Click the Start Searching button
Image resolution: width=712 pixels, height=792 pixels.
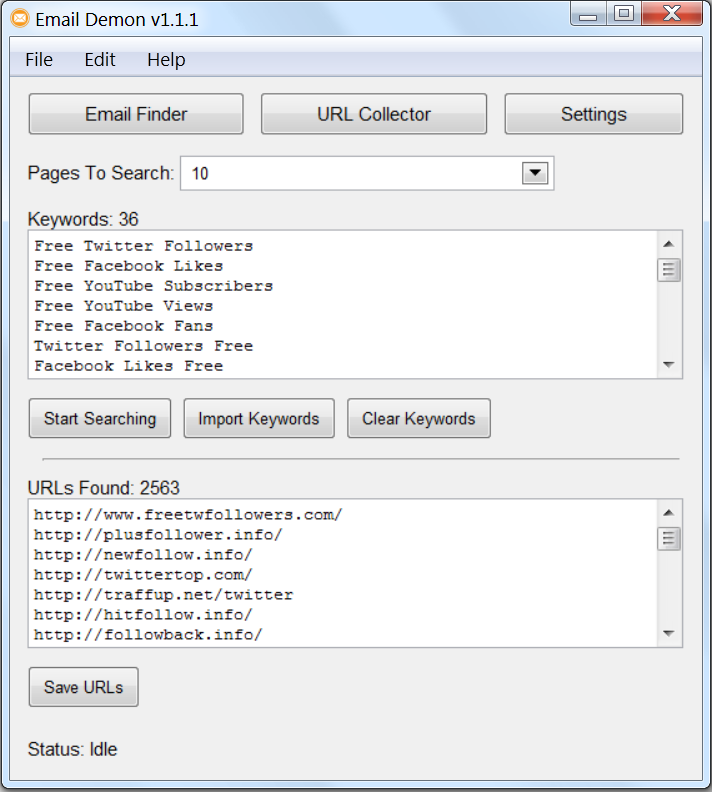point(100,418)
